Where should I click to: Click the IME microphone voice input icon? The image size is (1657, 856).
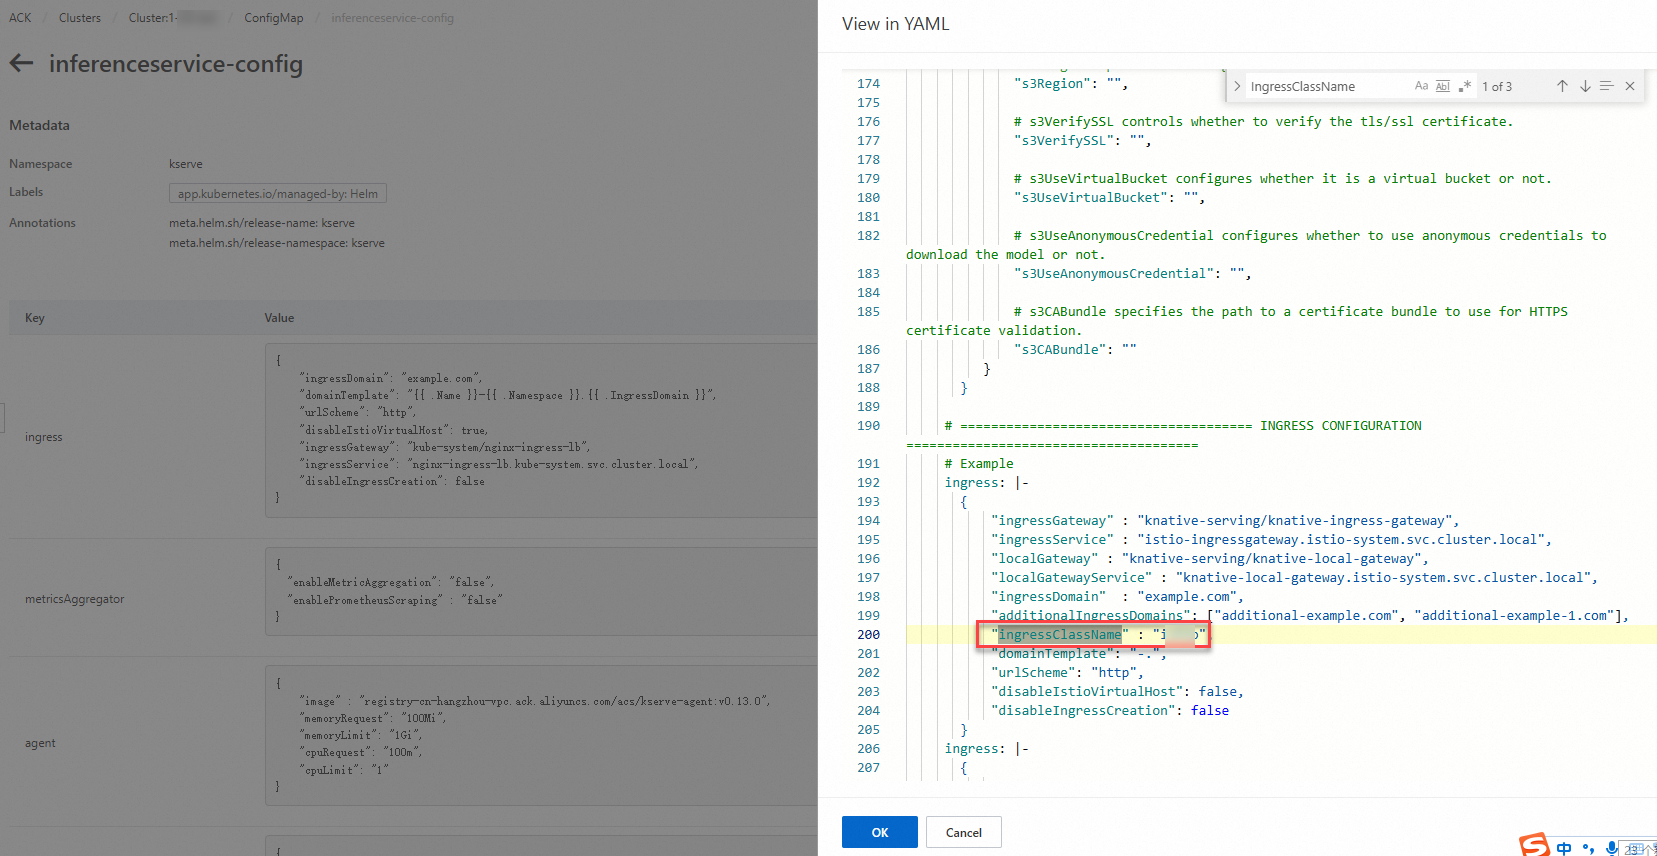click(1612, 848)
